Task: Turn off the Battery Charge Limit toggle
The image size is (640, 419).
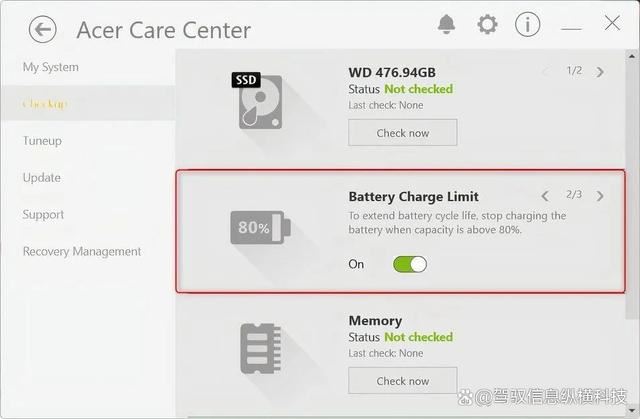Action: pyautogui.click(x=409, y=264)
